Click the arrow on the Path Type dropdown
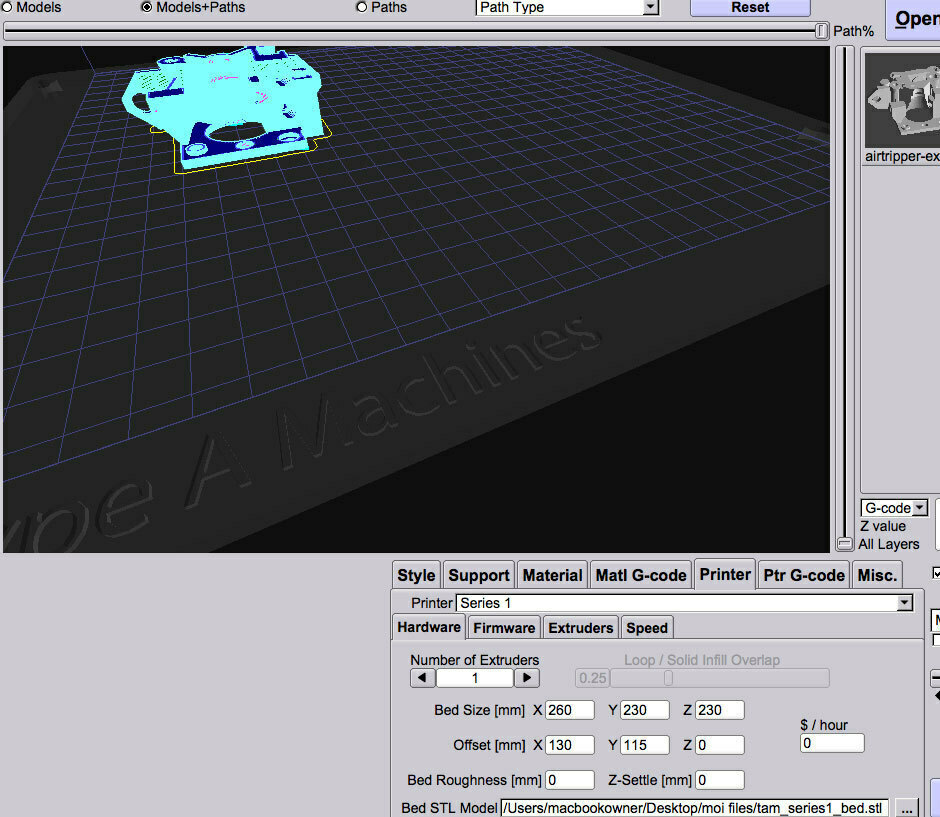940x817 pixels. [651, 8]
